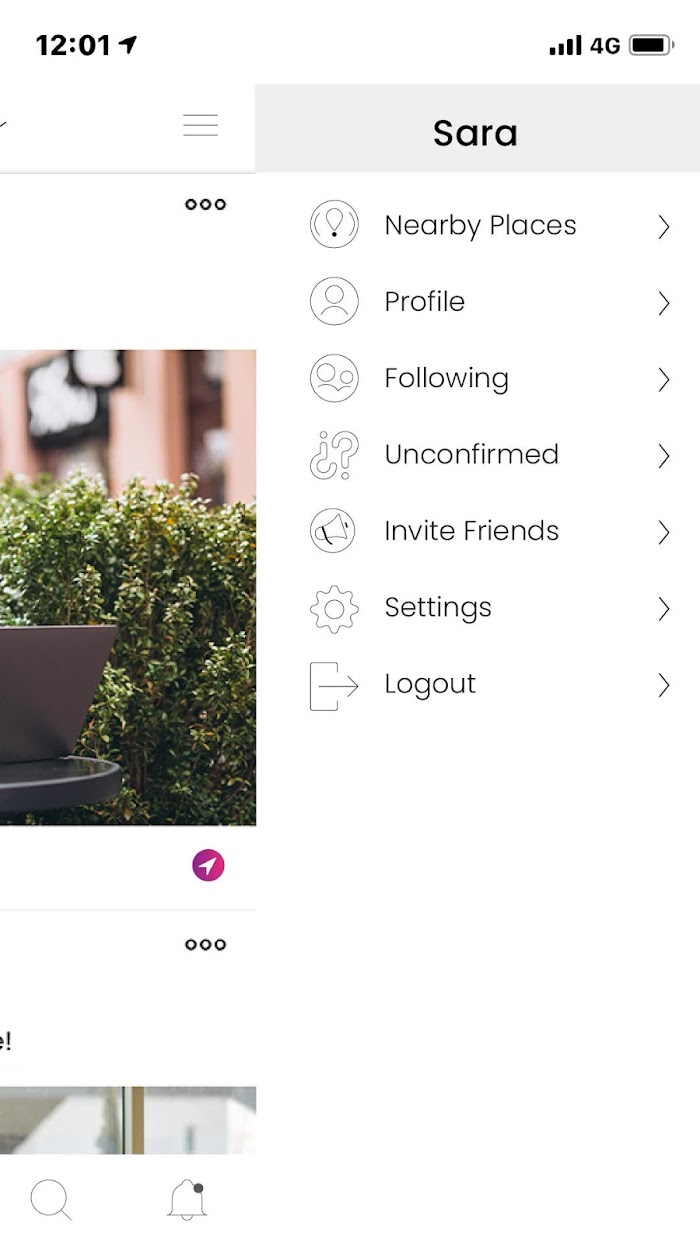Select the Following menu item
Screen dimensions: 700x1244
click(490, 378)
